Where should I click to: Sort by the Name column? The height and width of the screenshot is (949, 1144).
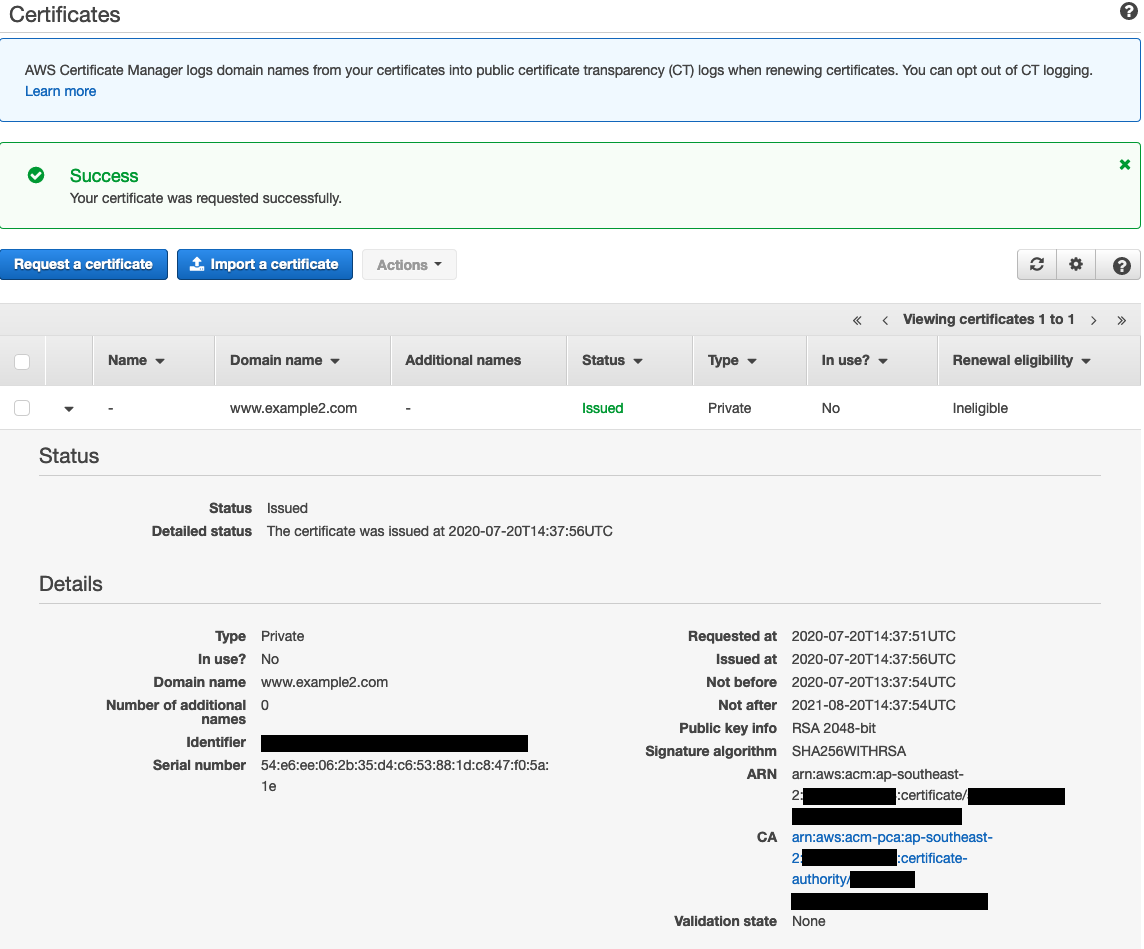[x=134, y=360]
